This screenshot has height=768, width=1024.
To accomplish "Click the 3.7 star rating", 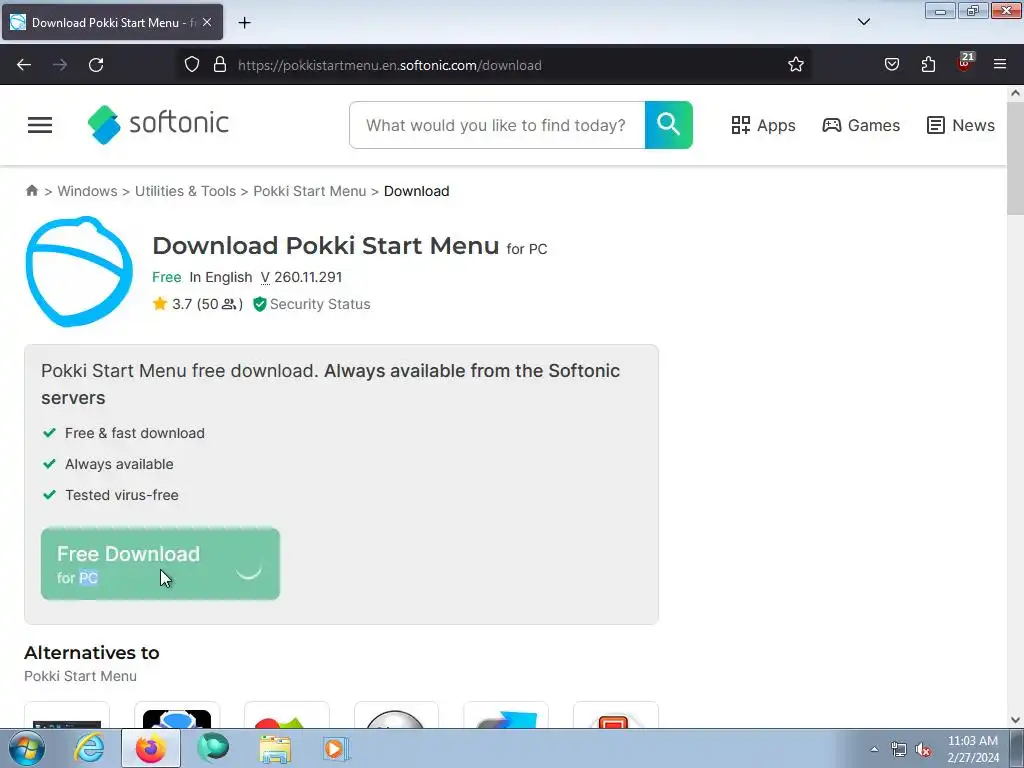I will pyautogui.click(x=197, y=304).
